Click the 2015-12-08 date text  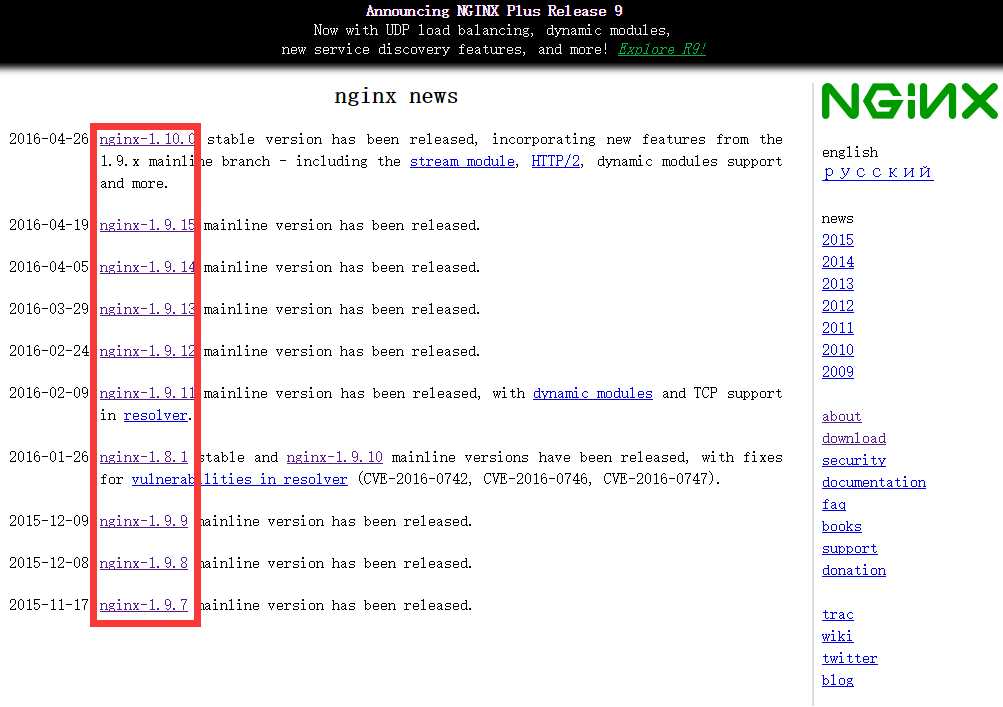pyautogui.click(x=49, y=563)
